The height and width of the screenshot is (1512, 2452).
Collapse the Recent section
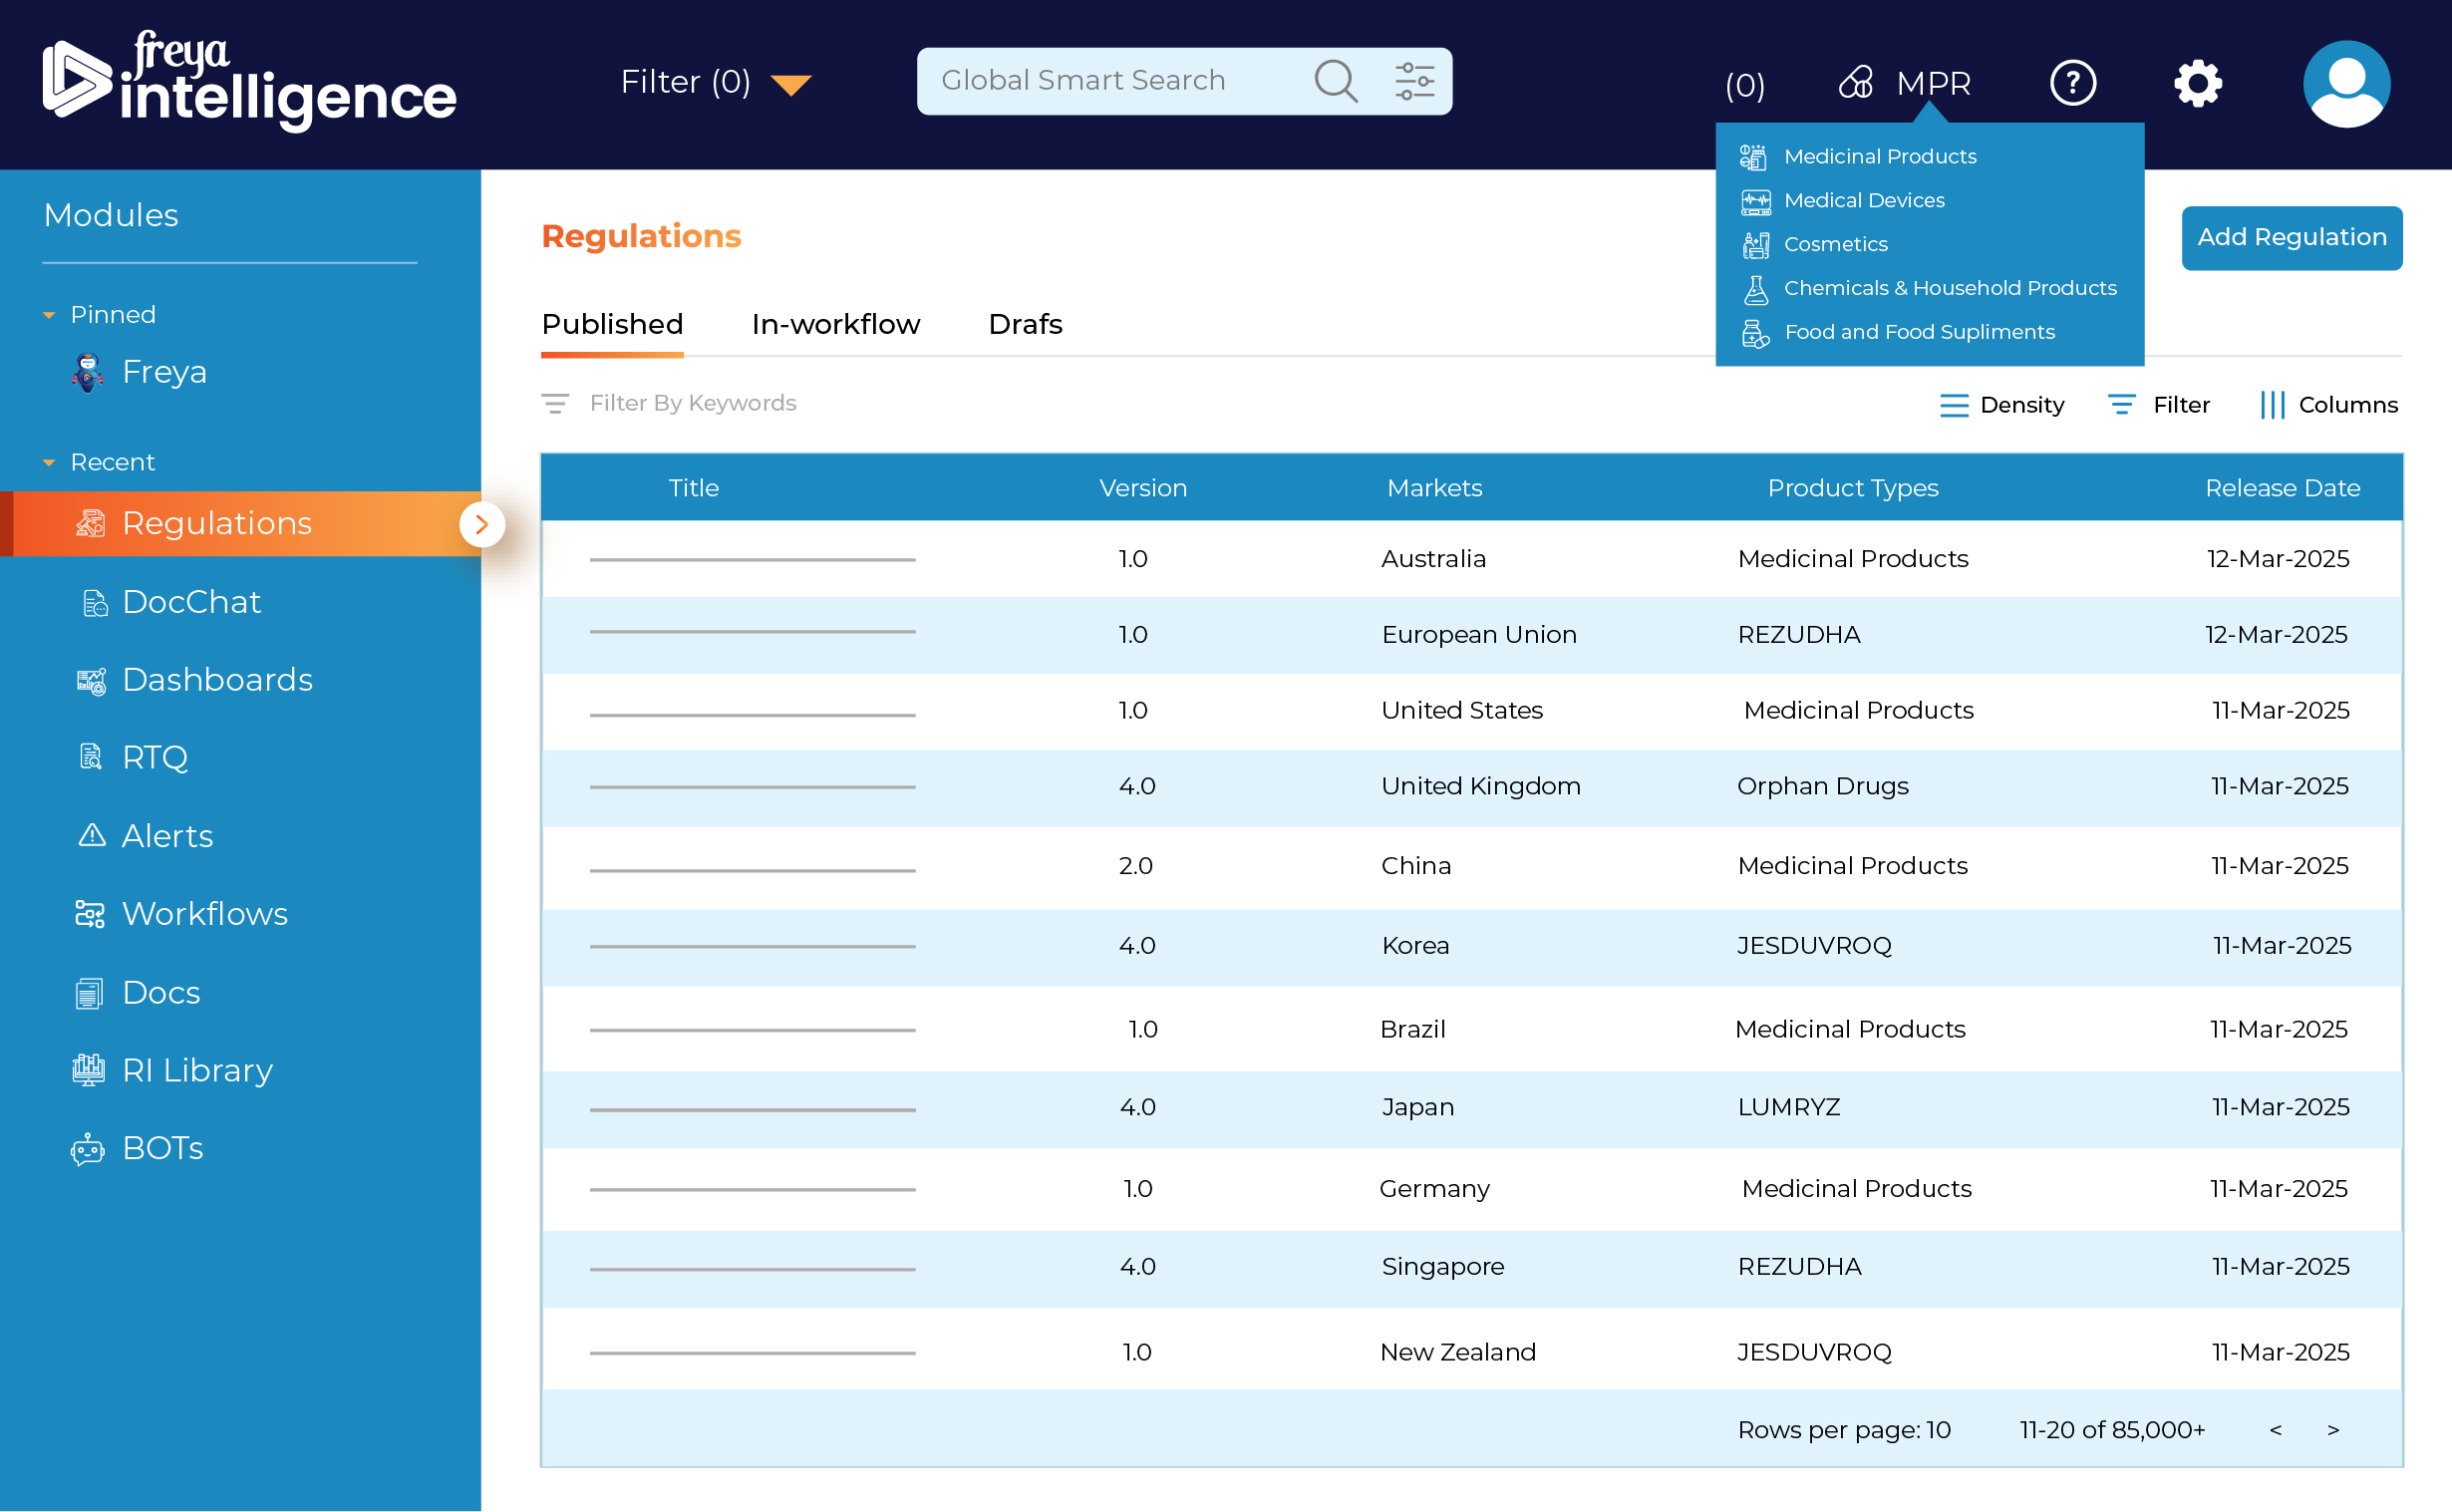click(x=49, y=462)
